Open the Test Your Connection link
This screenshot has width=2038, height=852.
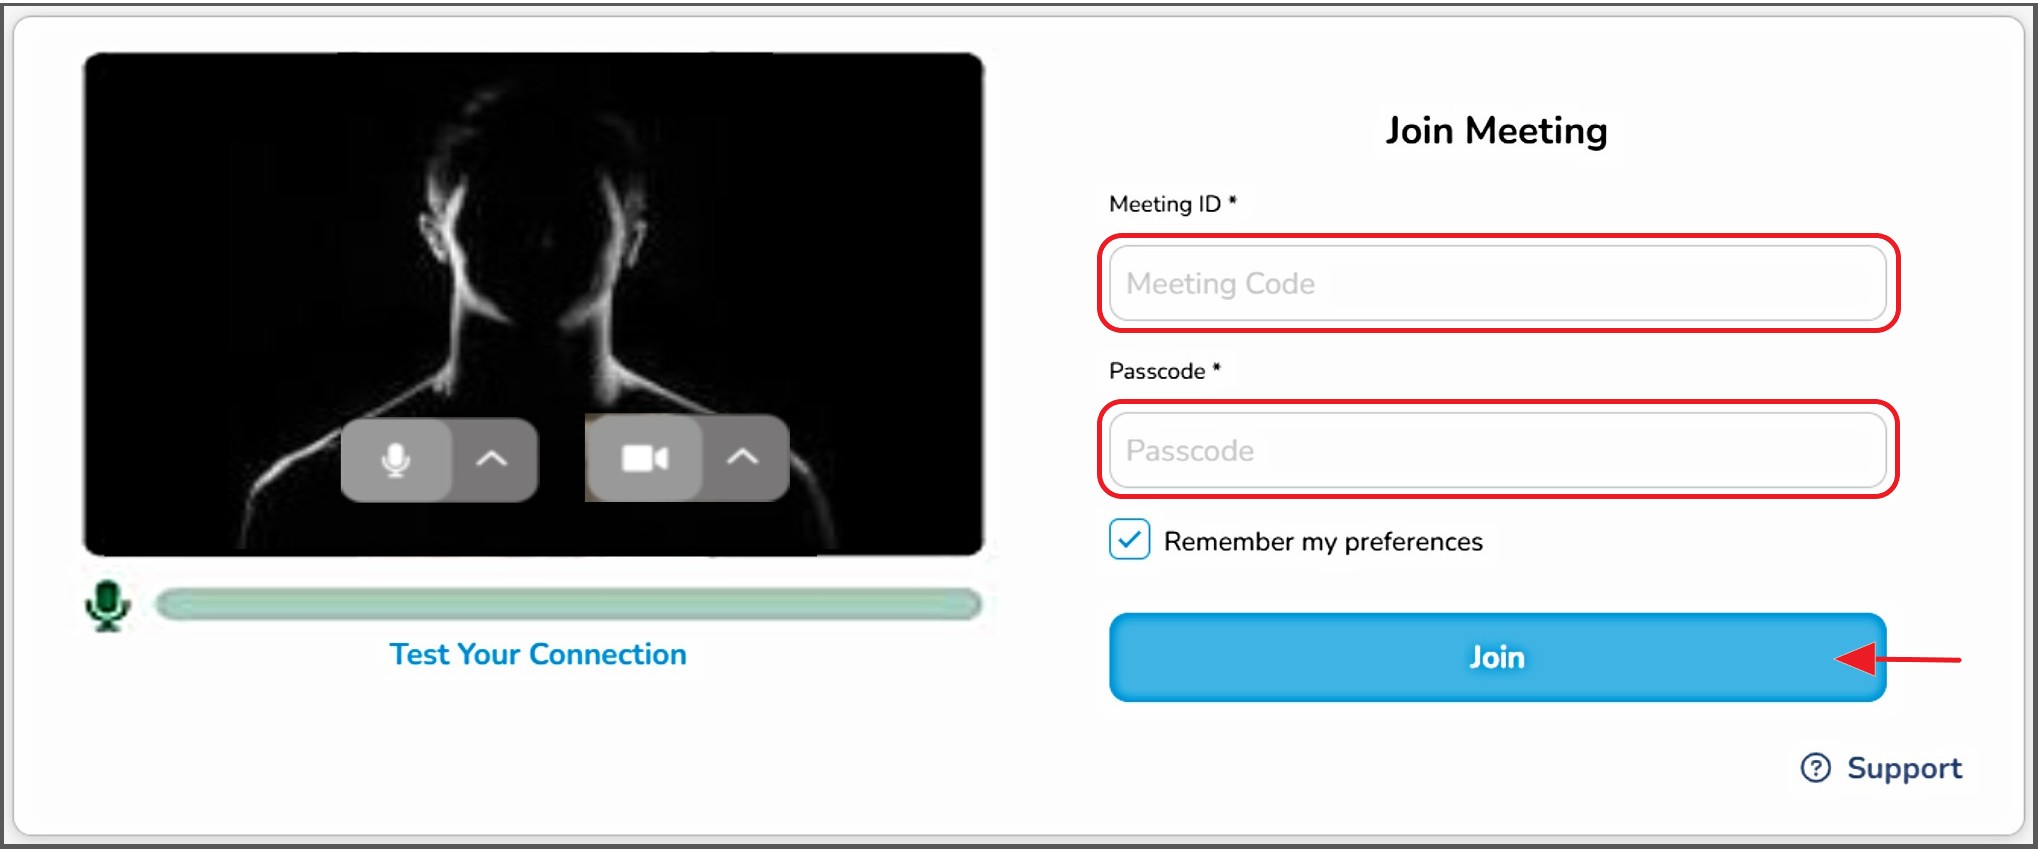538,655
